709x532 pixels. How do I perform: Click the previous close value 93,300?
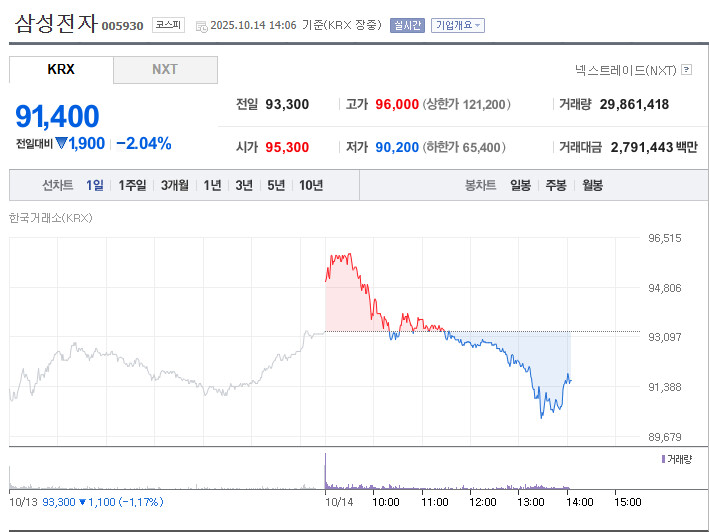(x=287, y=104)
